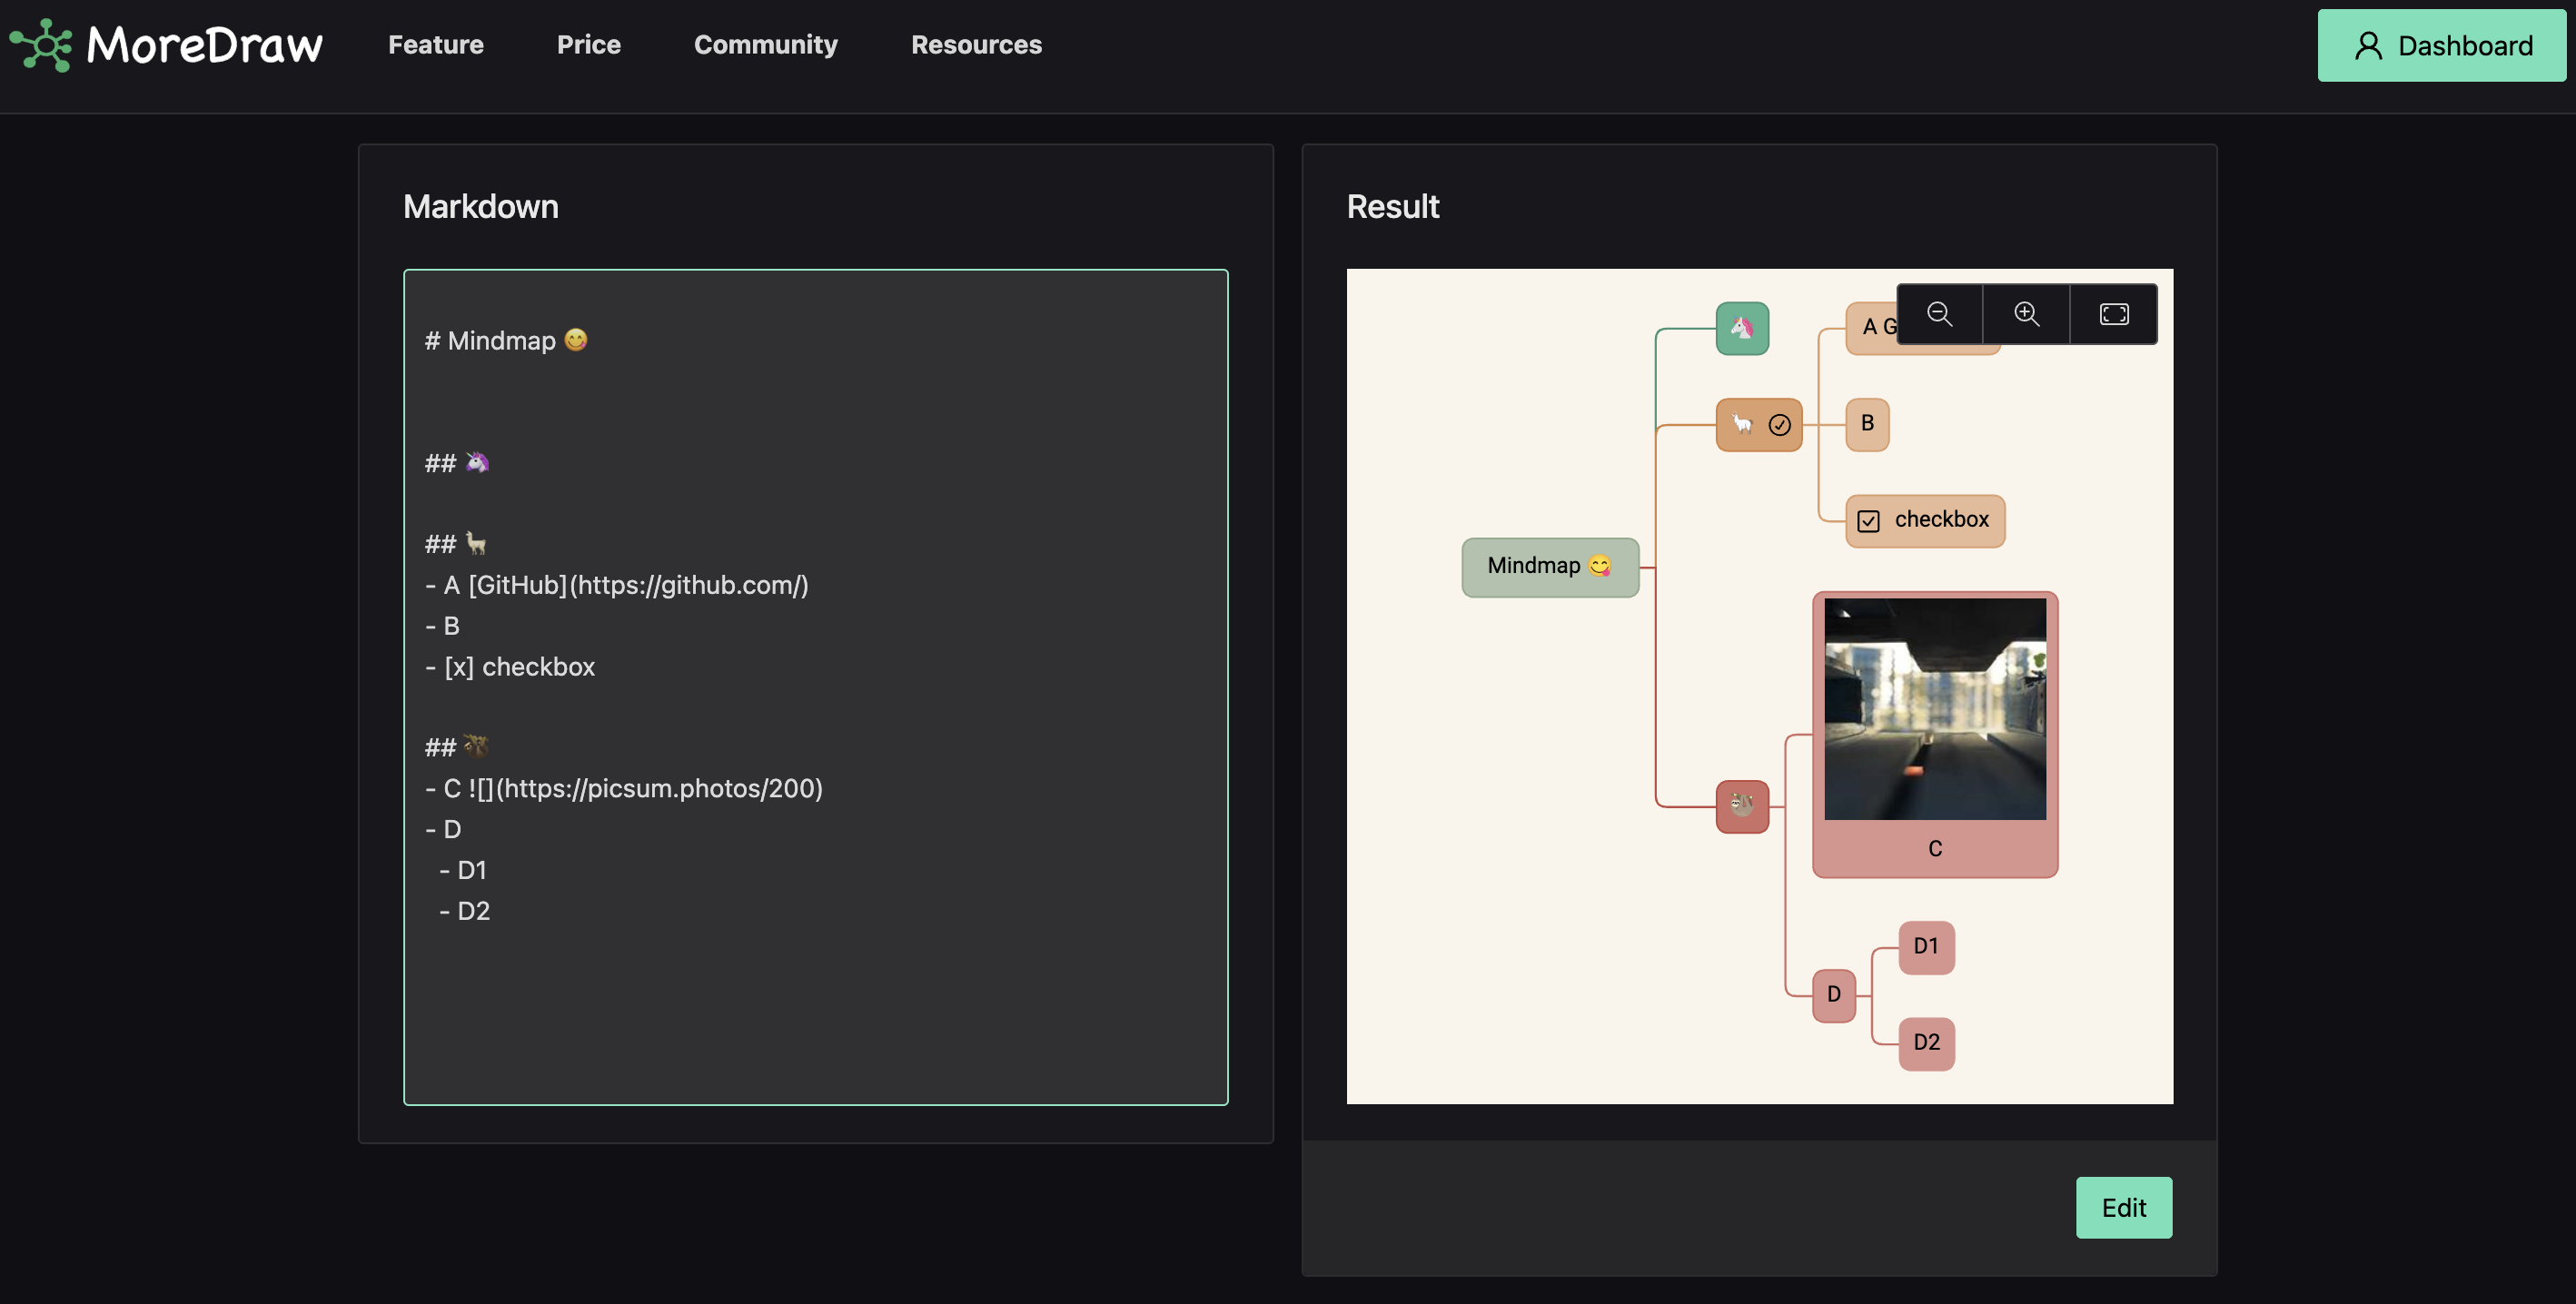Viewport: 2576px width, 1304px height.
Task: Click the zoom out magnifier icon
Action: click(x=1939, y=314)
